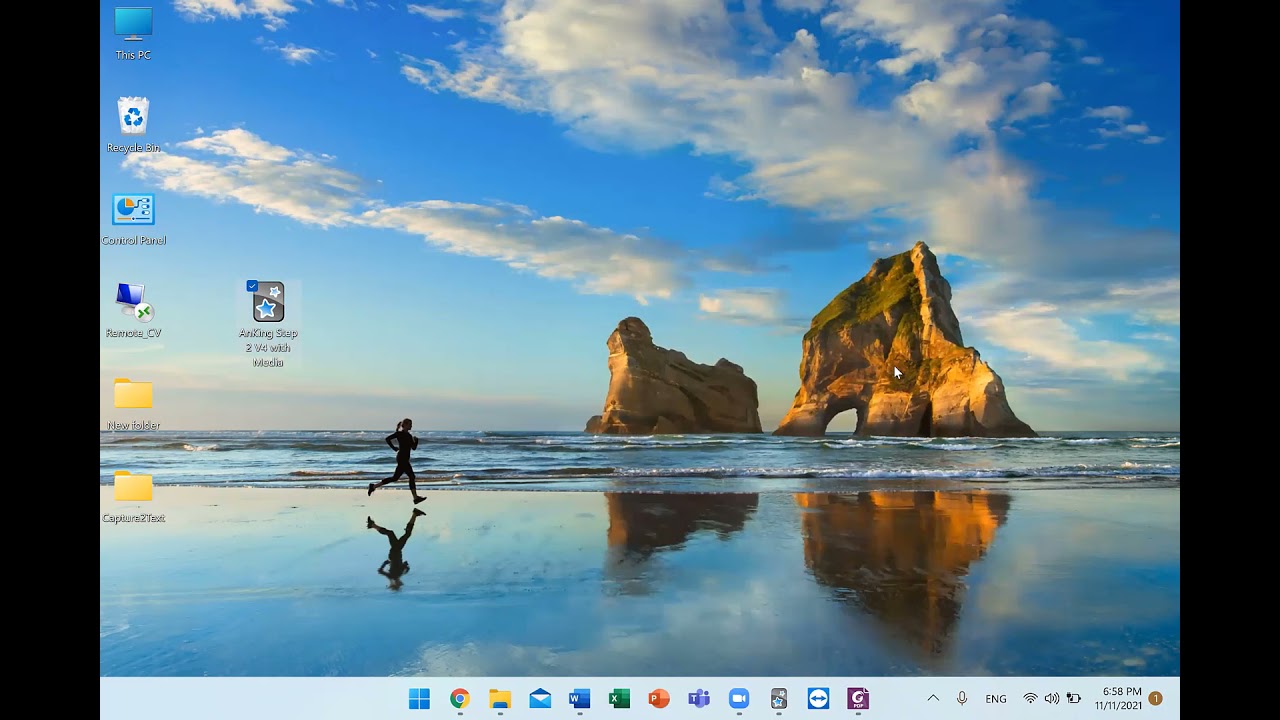
Task: Open File Explorer from the taskbar
Action: pos(500,699)
